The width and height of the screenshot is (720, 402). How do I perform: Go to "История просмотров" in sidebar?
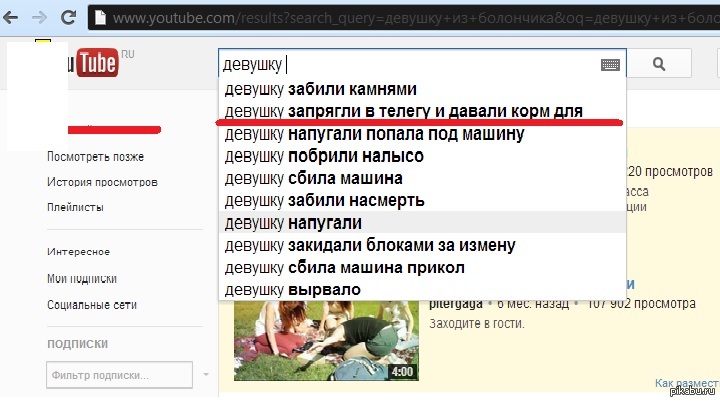101,182
